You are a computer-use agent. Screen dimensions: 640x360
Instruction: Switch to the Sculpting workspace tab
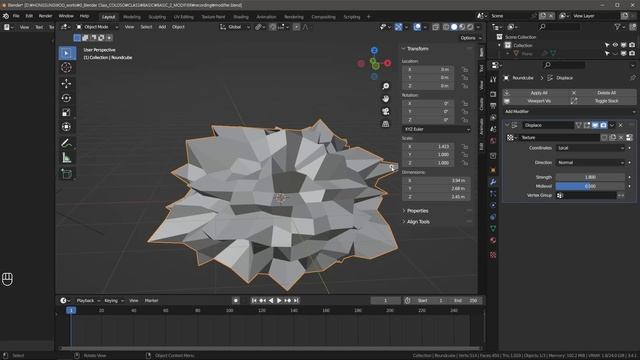click(157, 17)
